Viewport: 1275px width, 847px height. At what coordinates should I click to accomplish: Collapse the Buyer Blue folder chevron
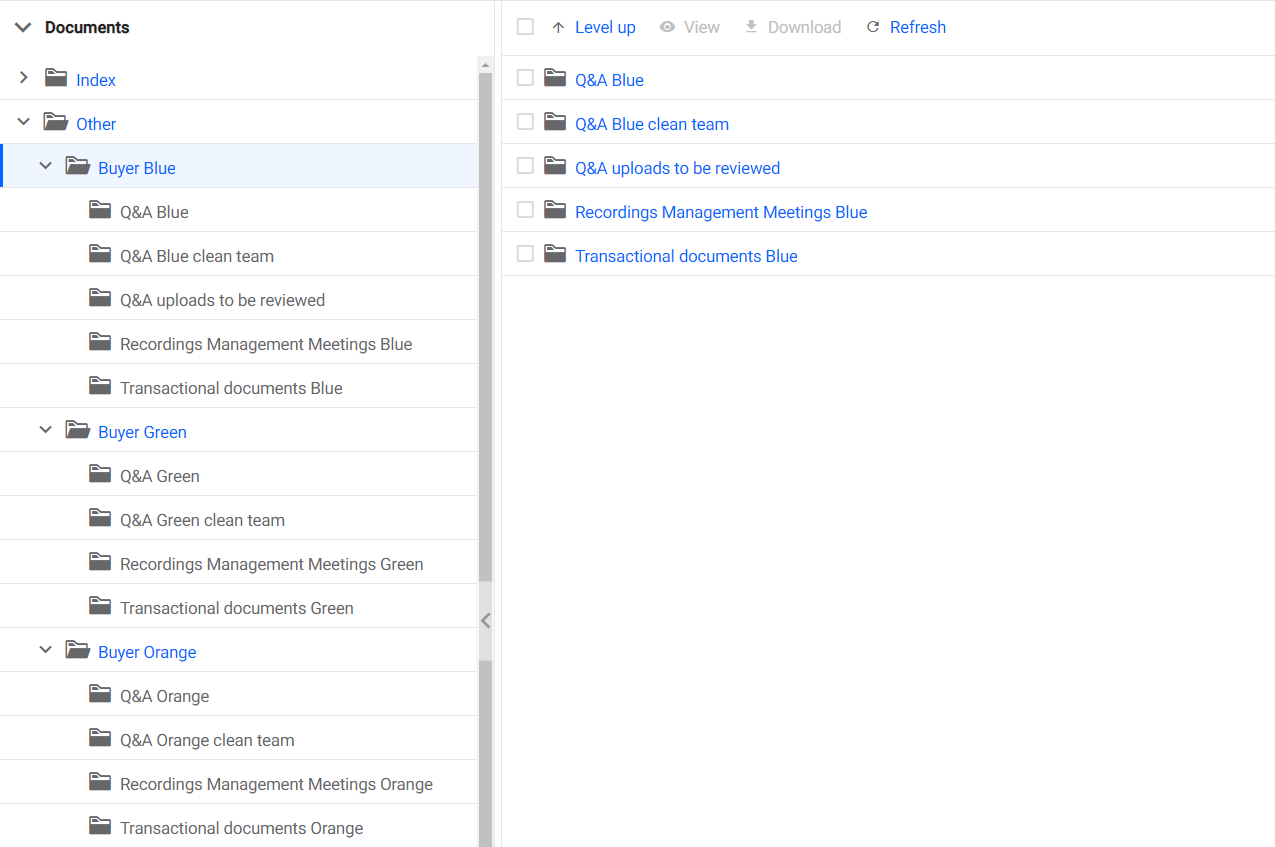coord(45,166)
